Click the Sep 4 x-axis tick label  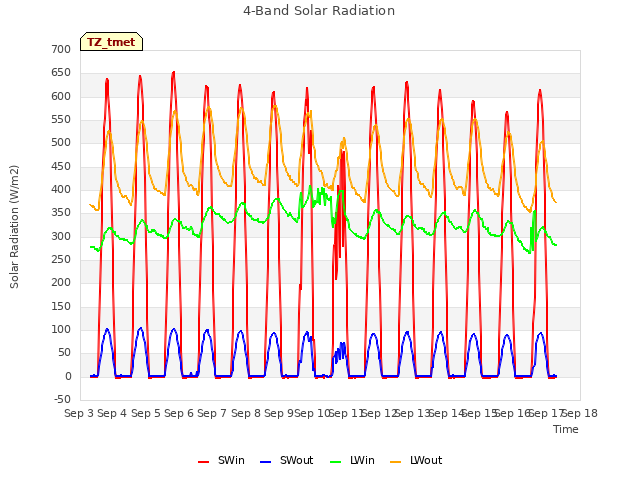[x=112, y=413]
